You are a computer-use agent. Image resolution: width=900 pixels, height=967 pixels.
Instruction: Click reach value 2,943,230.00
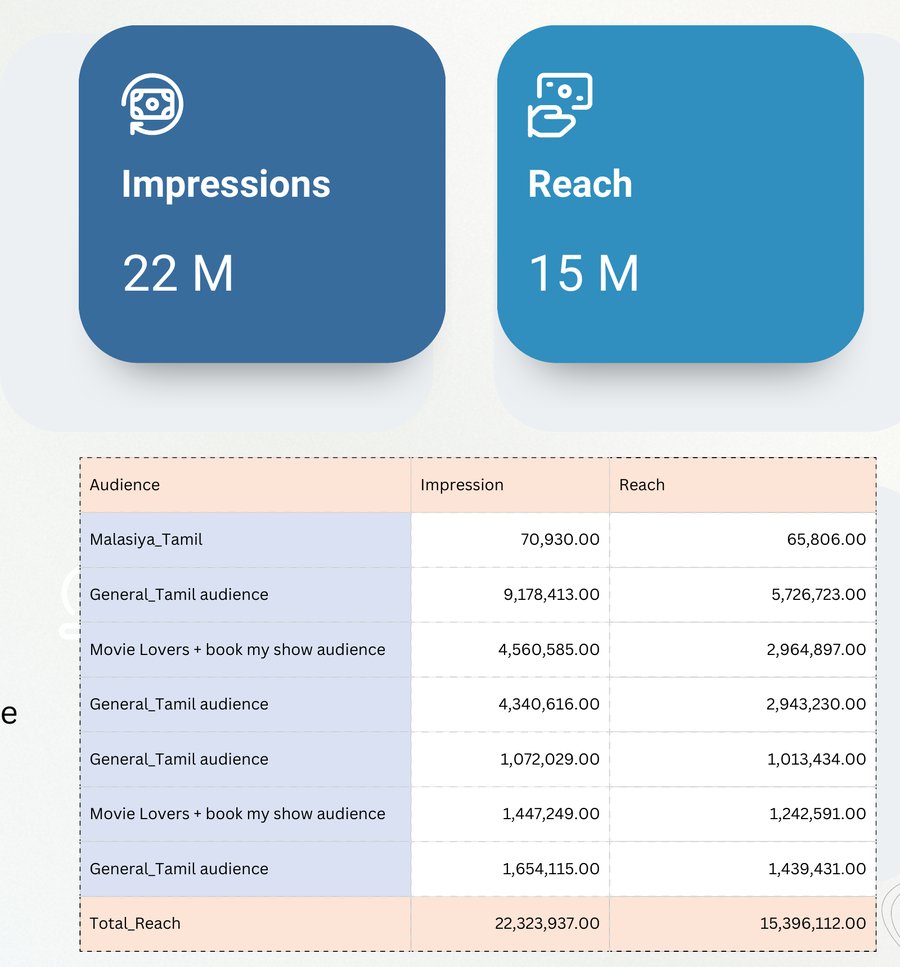(816, 704)
